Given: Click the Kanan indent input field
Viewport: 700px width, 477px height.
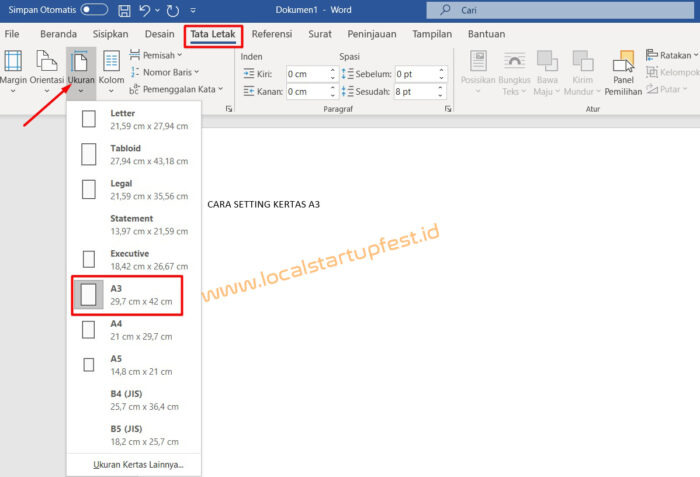Looking at the screenshot, I should click(307, 92).
